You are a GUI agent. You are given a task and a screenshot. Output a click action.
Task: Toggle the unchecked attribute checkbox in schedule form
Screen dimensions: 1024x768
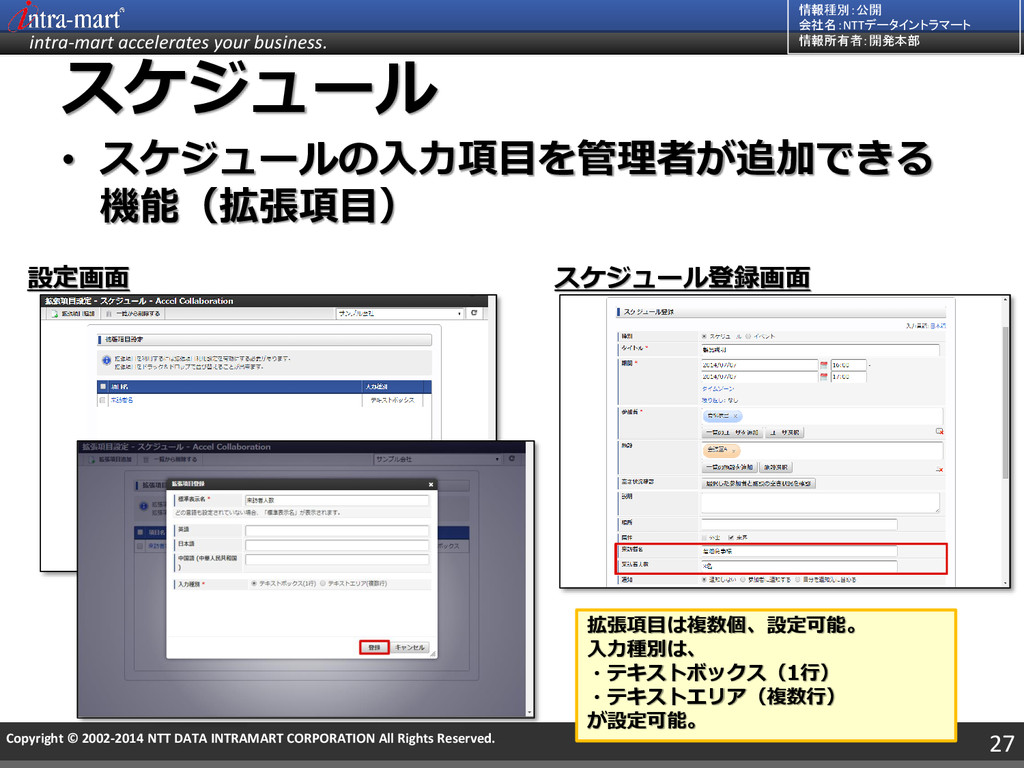pyautogui.click(x=705, y=537)
